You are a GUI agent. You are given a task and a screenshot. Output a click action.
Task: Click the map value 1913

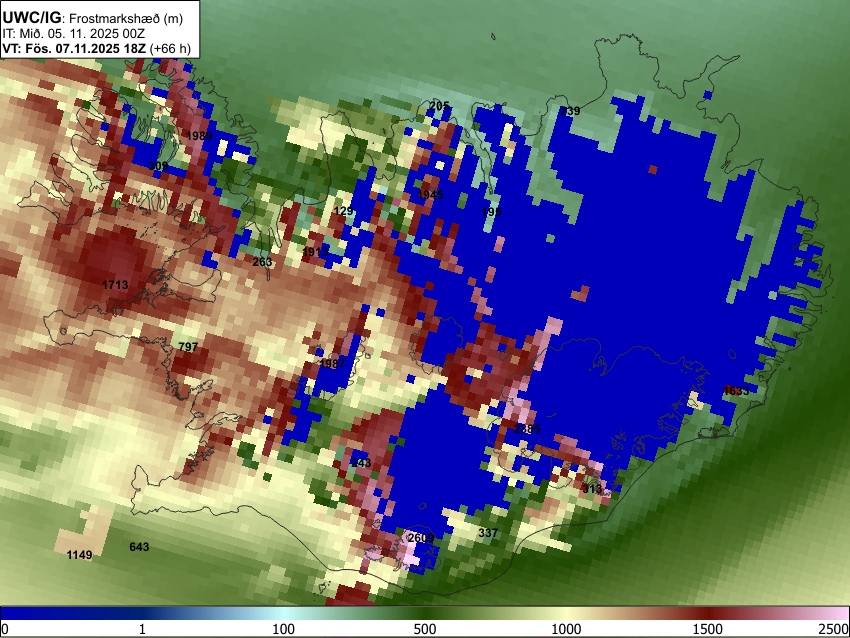(315, 252)
